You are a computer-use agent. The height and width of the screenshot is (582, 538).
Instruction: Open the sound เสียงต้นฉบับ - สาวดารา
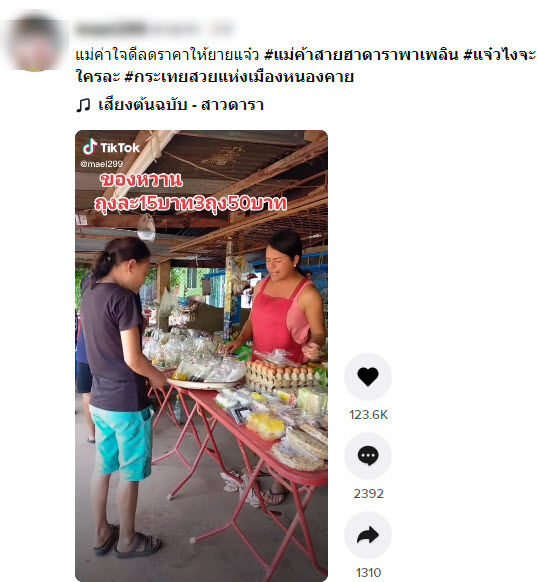(181, 105)
